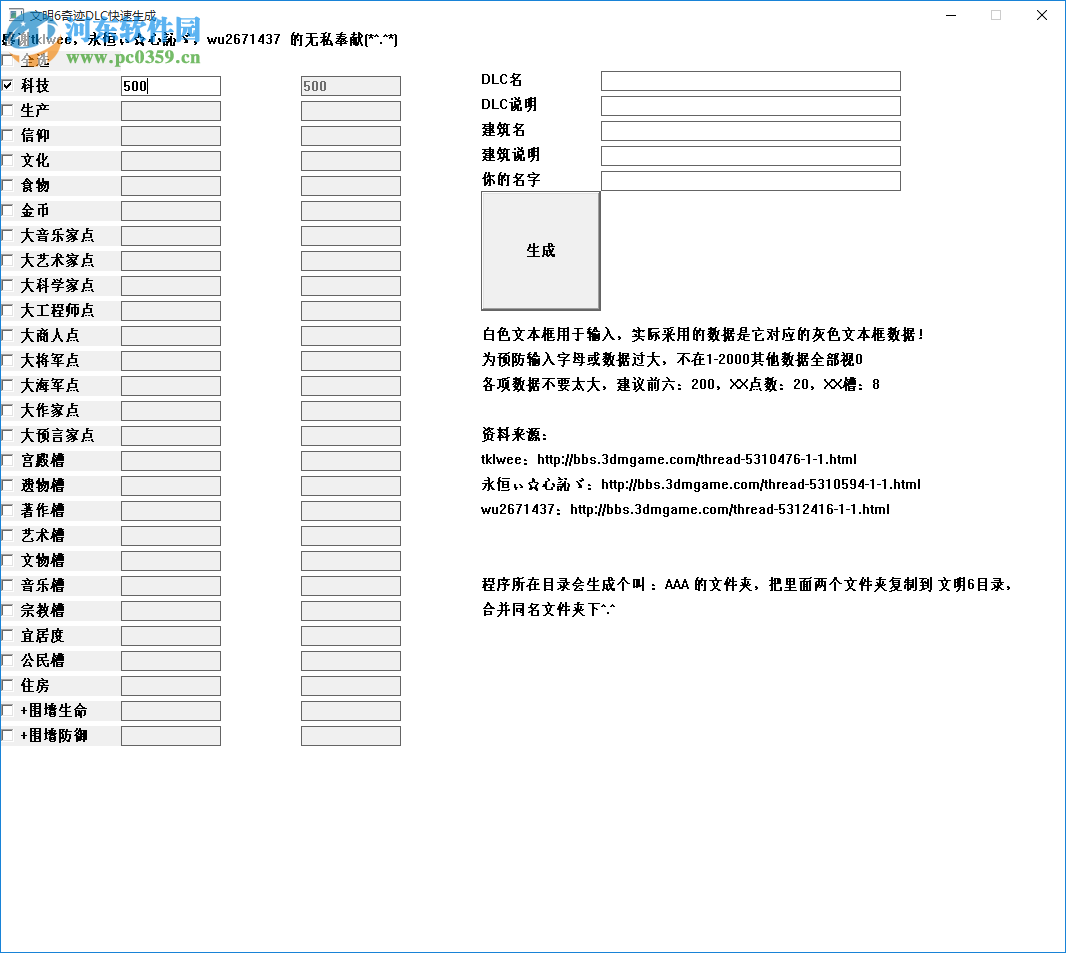Click the 生成 generate button
This screenshot has height=953, width=1066.
(x=540, y=250)
